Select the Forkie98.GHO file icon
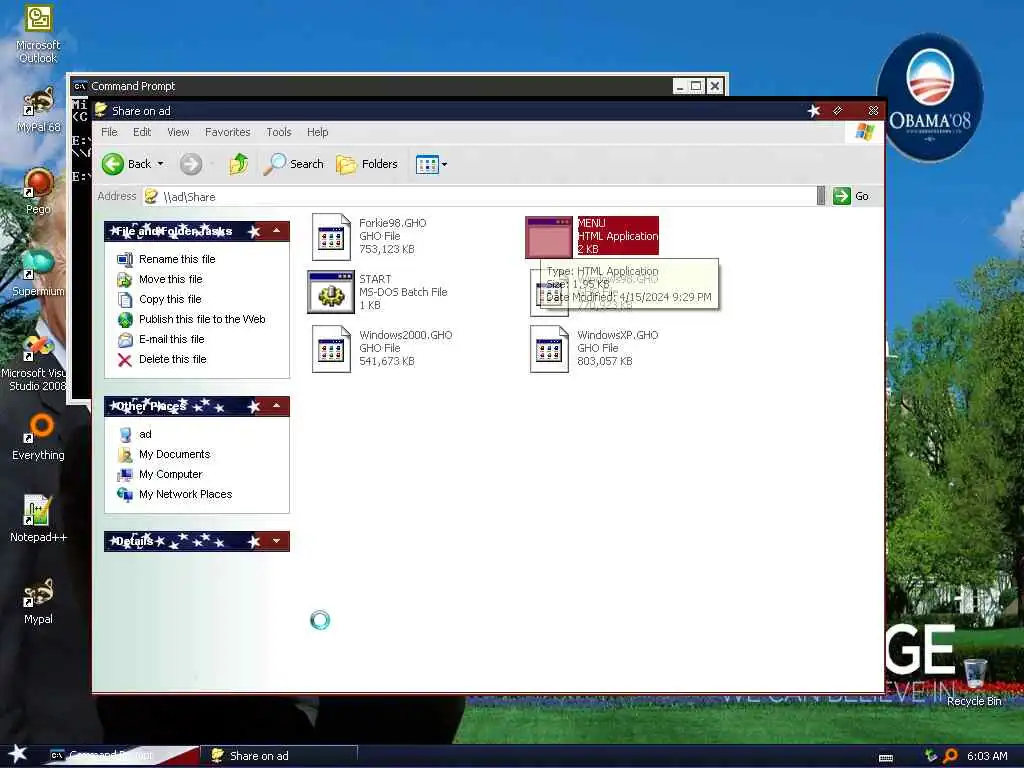The image size is (1024, 768). (x=331, y=237)
